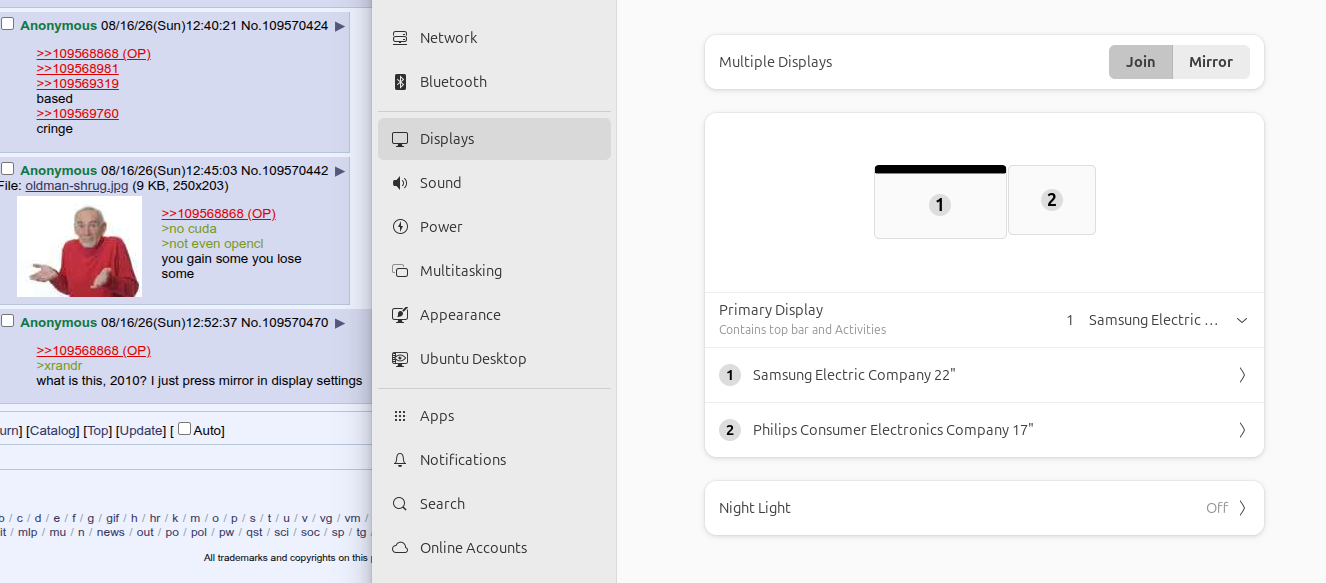This screenshot has width=1326, height=583.
Task: Tick the checkbox for post No.109570424
Action: (x=7, y=24)
